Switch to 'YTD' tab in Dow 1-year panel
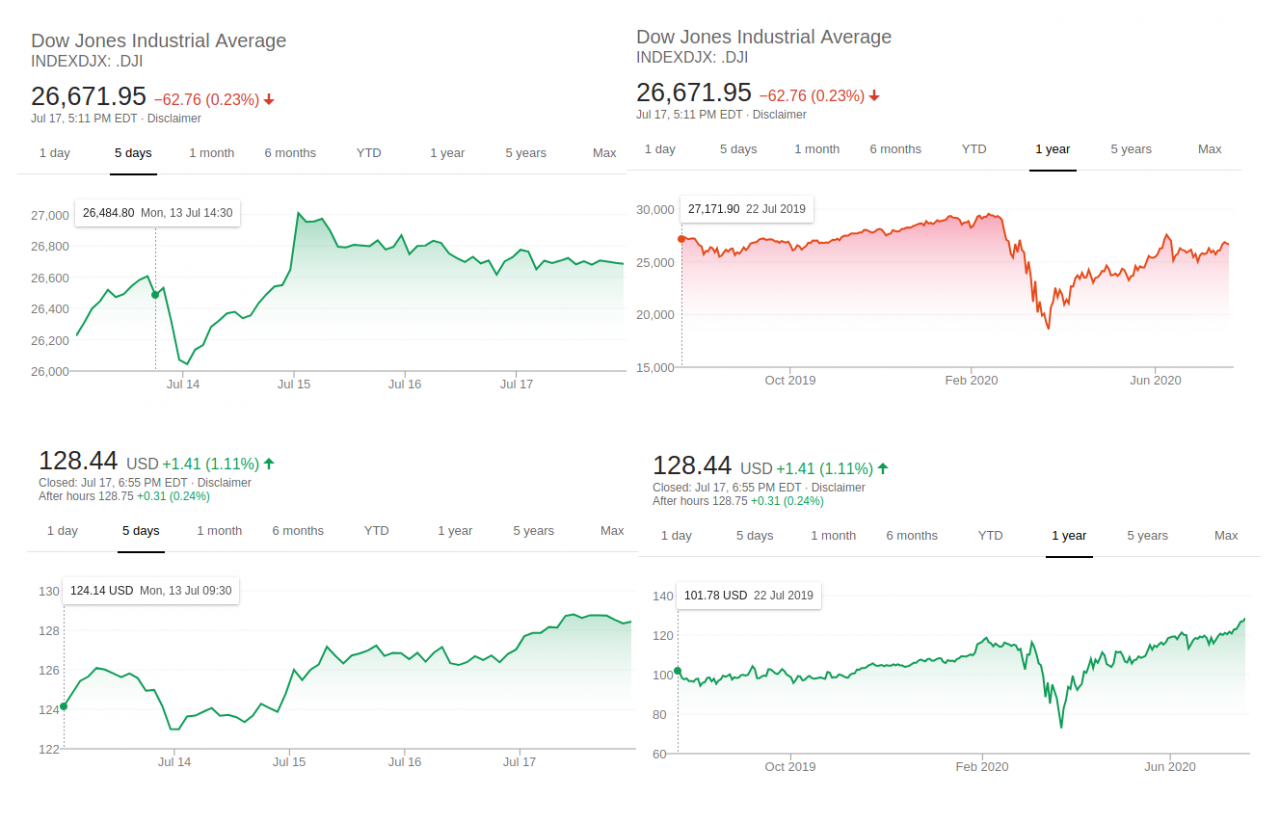Screen dimensions: 1280x823 (x=974, y=149)
